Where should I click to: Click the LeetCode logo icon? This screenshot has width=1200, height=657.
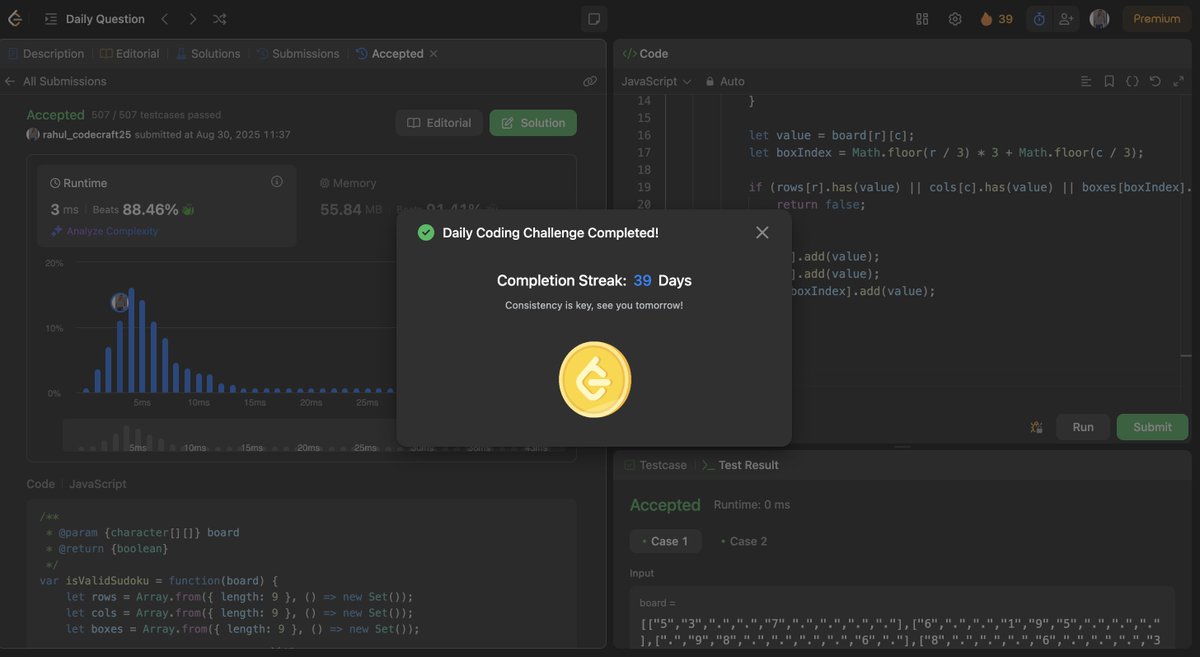[15, 18]
